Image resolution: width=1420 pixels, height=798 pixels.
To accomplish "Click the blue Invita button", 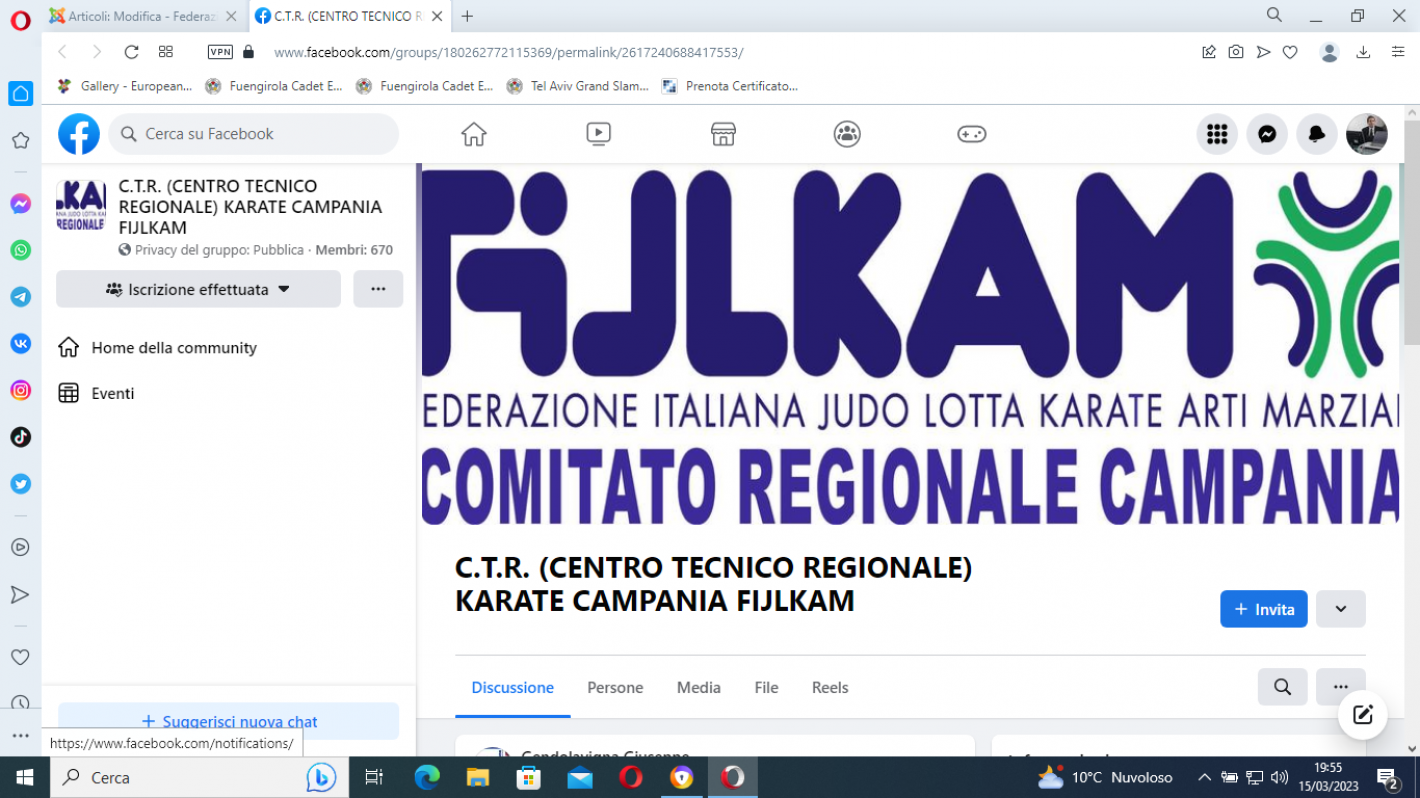I will pos(1264,609).
